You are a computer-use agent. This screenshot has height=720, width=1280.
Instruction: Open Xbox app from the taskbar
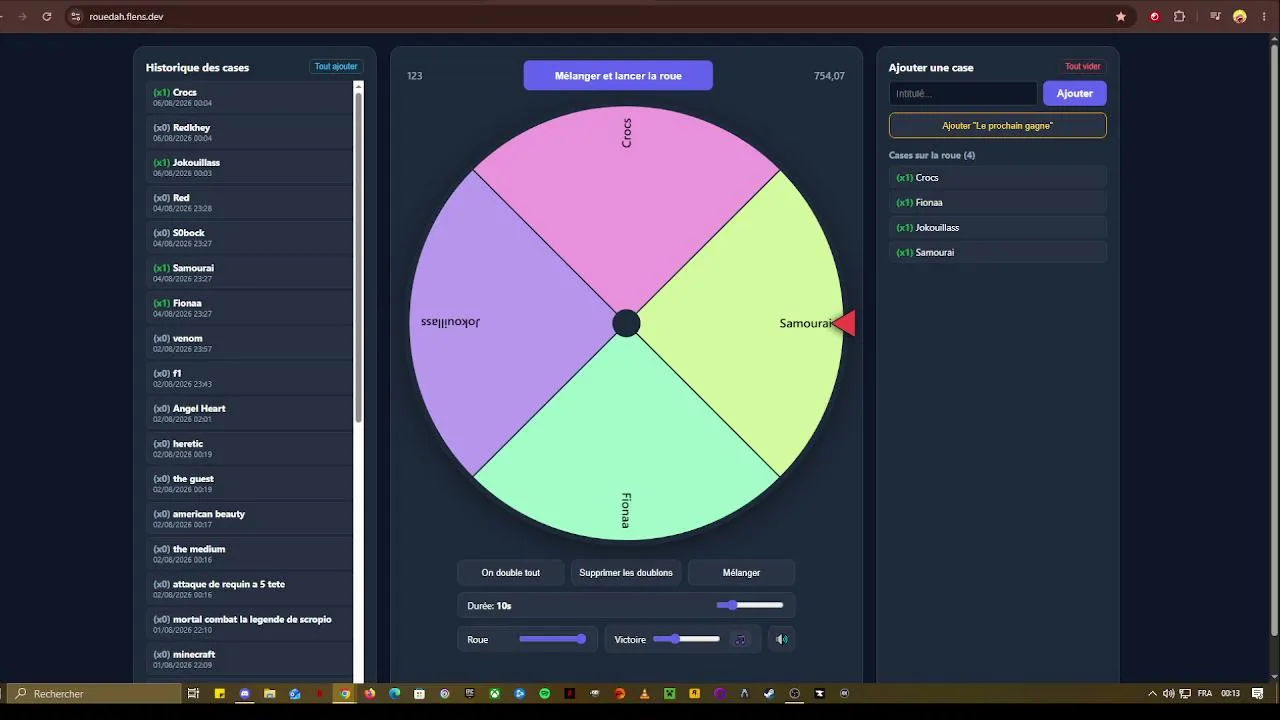(x=495, y=693)
